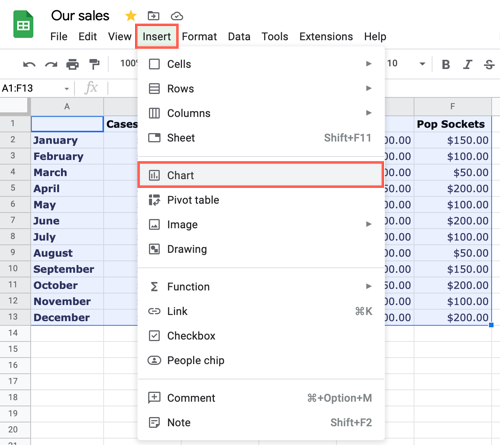The width and height of the screenshot is (500, 445).
Task: Print the spreadsheet
Action: coord(72,64)
